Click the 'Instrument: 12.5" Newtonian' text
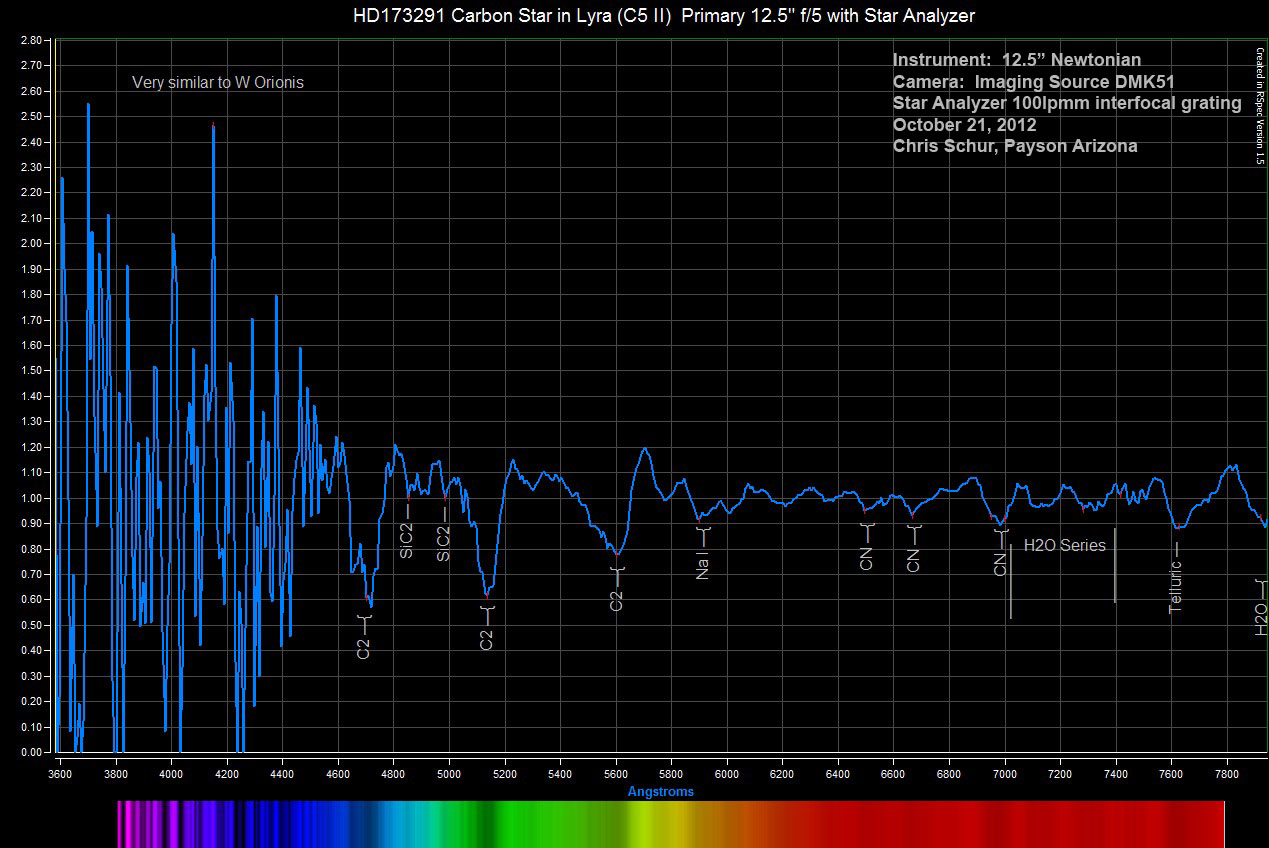1269x848 pixels. pos(1016,61)
